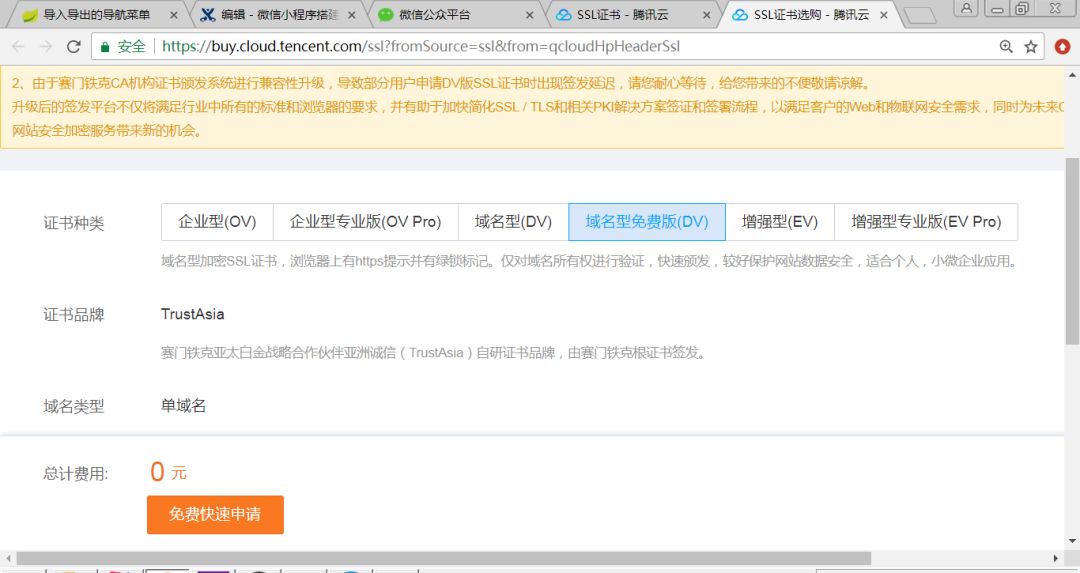Viewport: 1080px width, 573px height.
Task: Click the horizontal scrollbar left arrow
Action: pyautogui.click(x=8, y=558)
